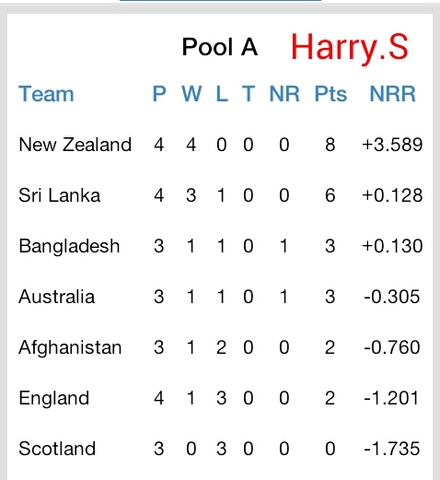The width and height of the screenshot is (440, 480).
Task: Open the New Zealand team row
Action: (220, 145)
